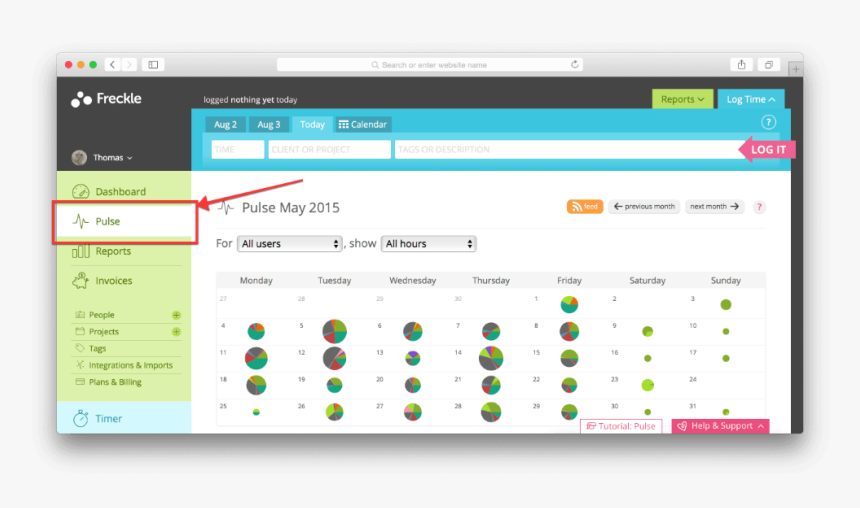Subscribe to the Pulse RSS feed

pos(585,207)
